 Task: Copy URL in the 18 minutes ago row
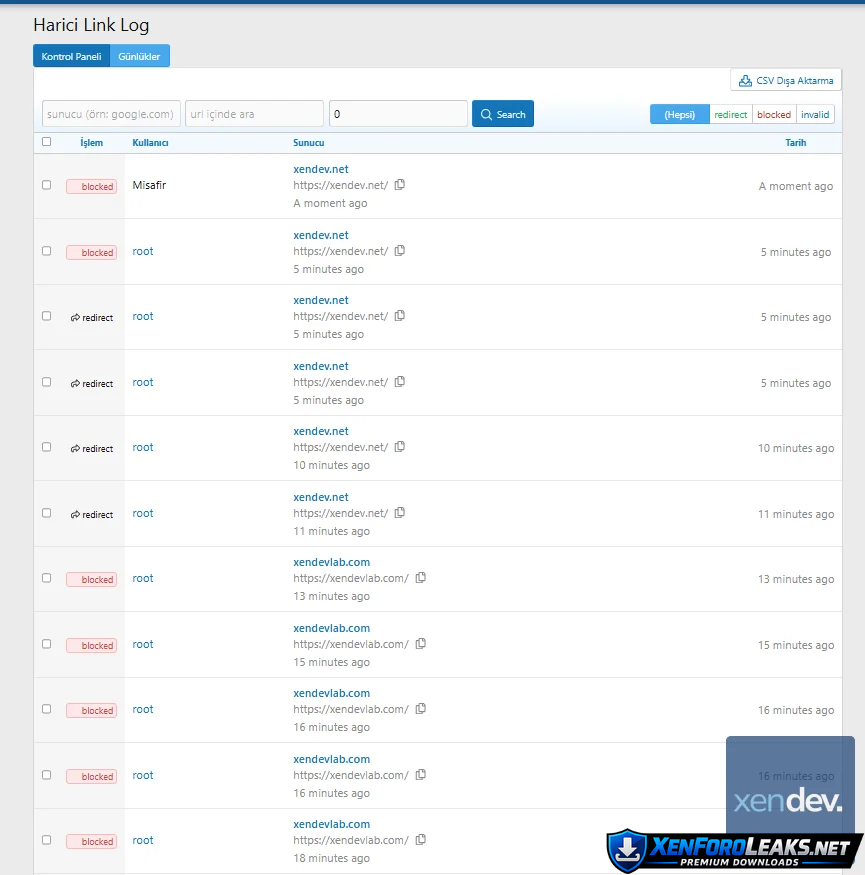421,840
